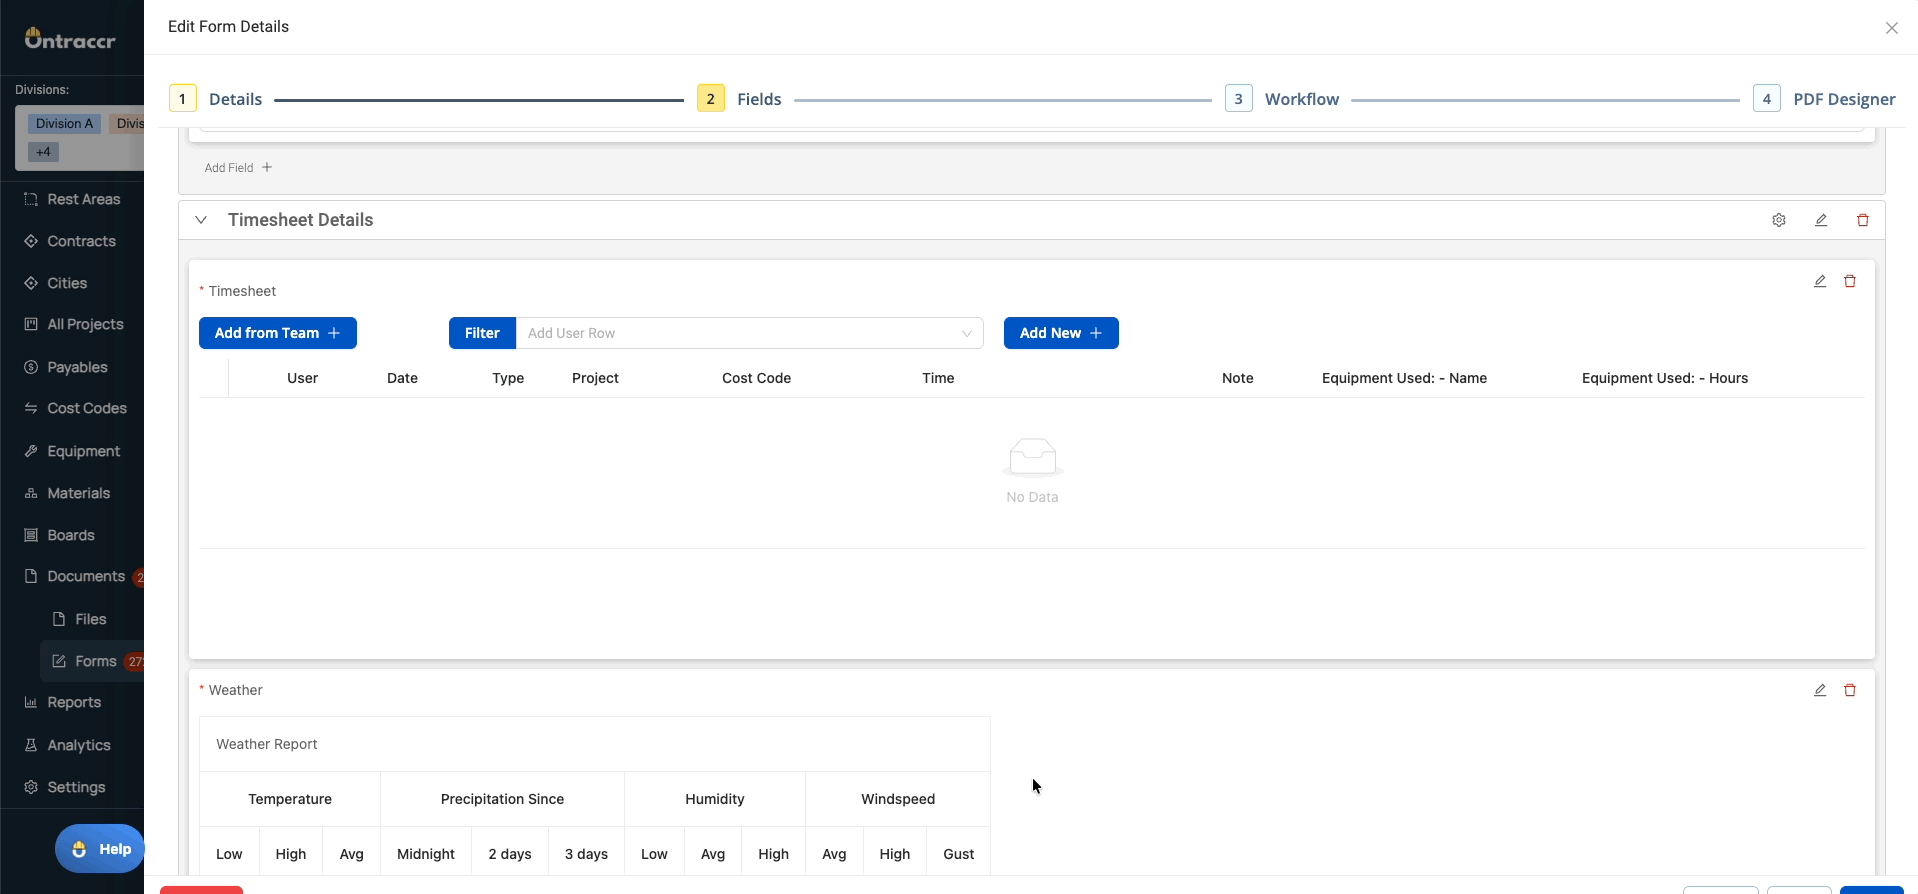Delete the Timesheet field
This screenshot has height=894, width=1918.
pos(1849,282)
